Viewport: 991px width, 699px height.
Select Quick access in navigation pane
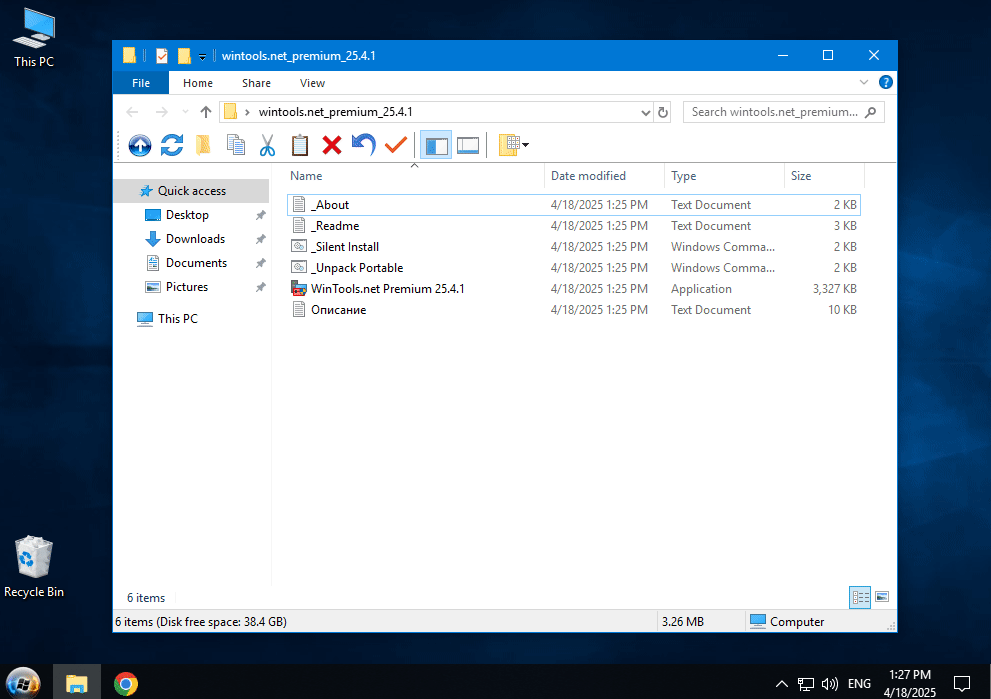coord(192,191)
